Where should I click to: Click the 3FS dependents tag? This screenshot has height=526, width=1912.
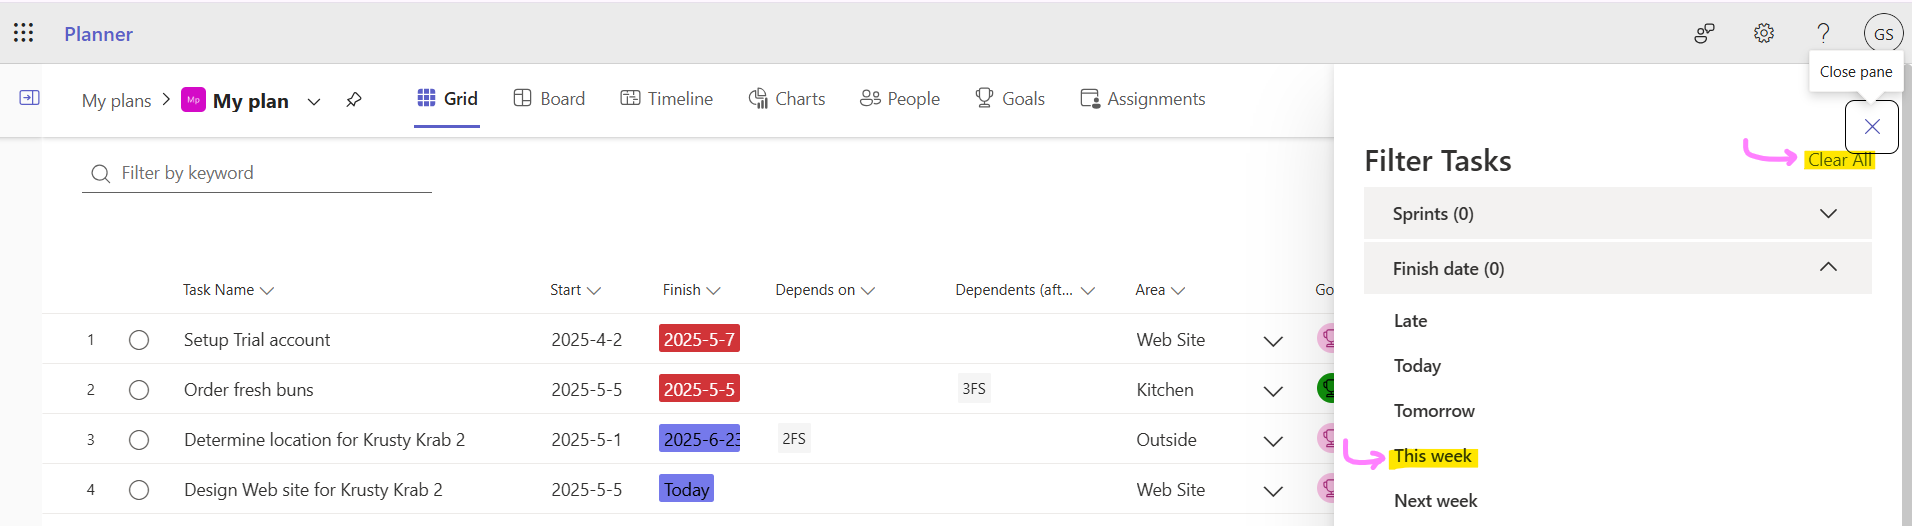(974, 389)
